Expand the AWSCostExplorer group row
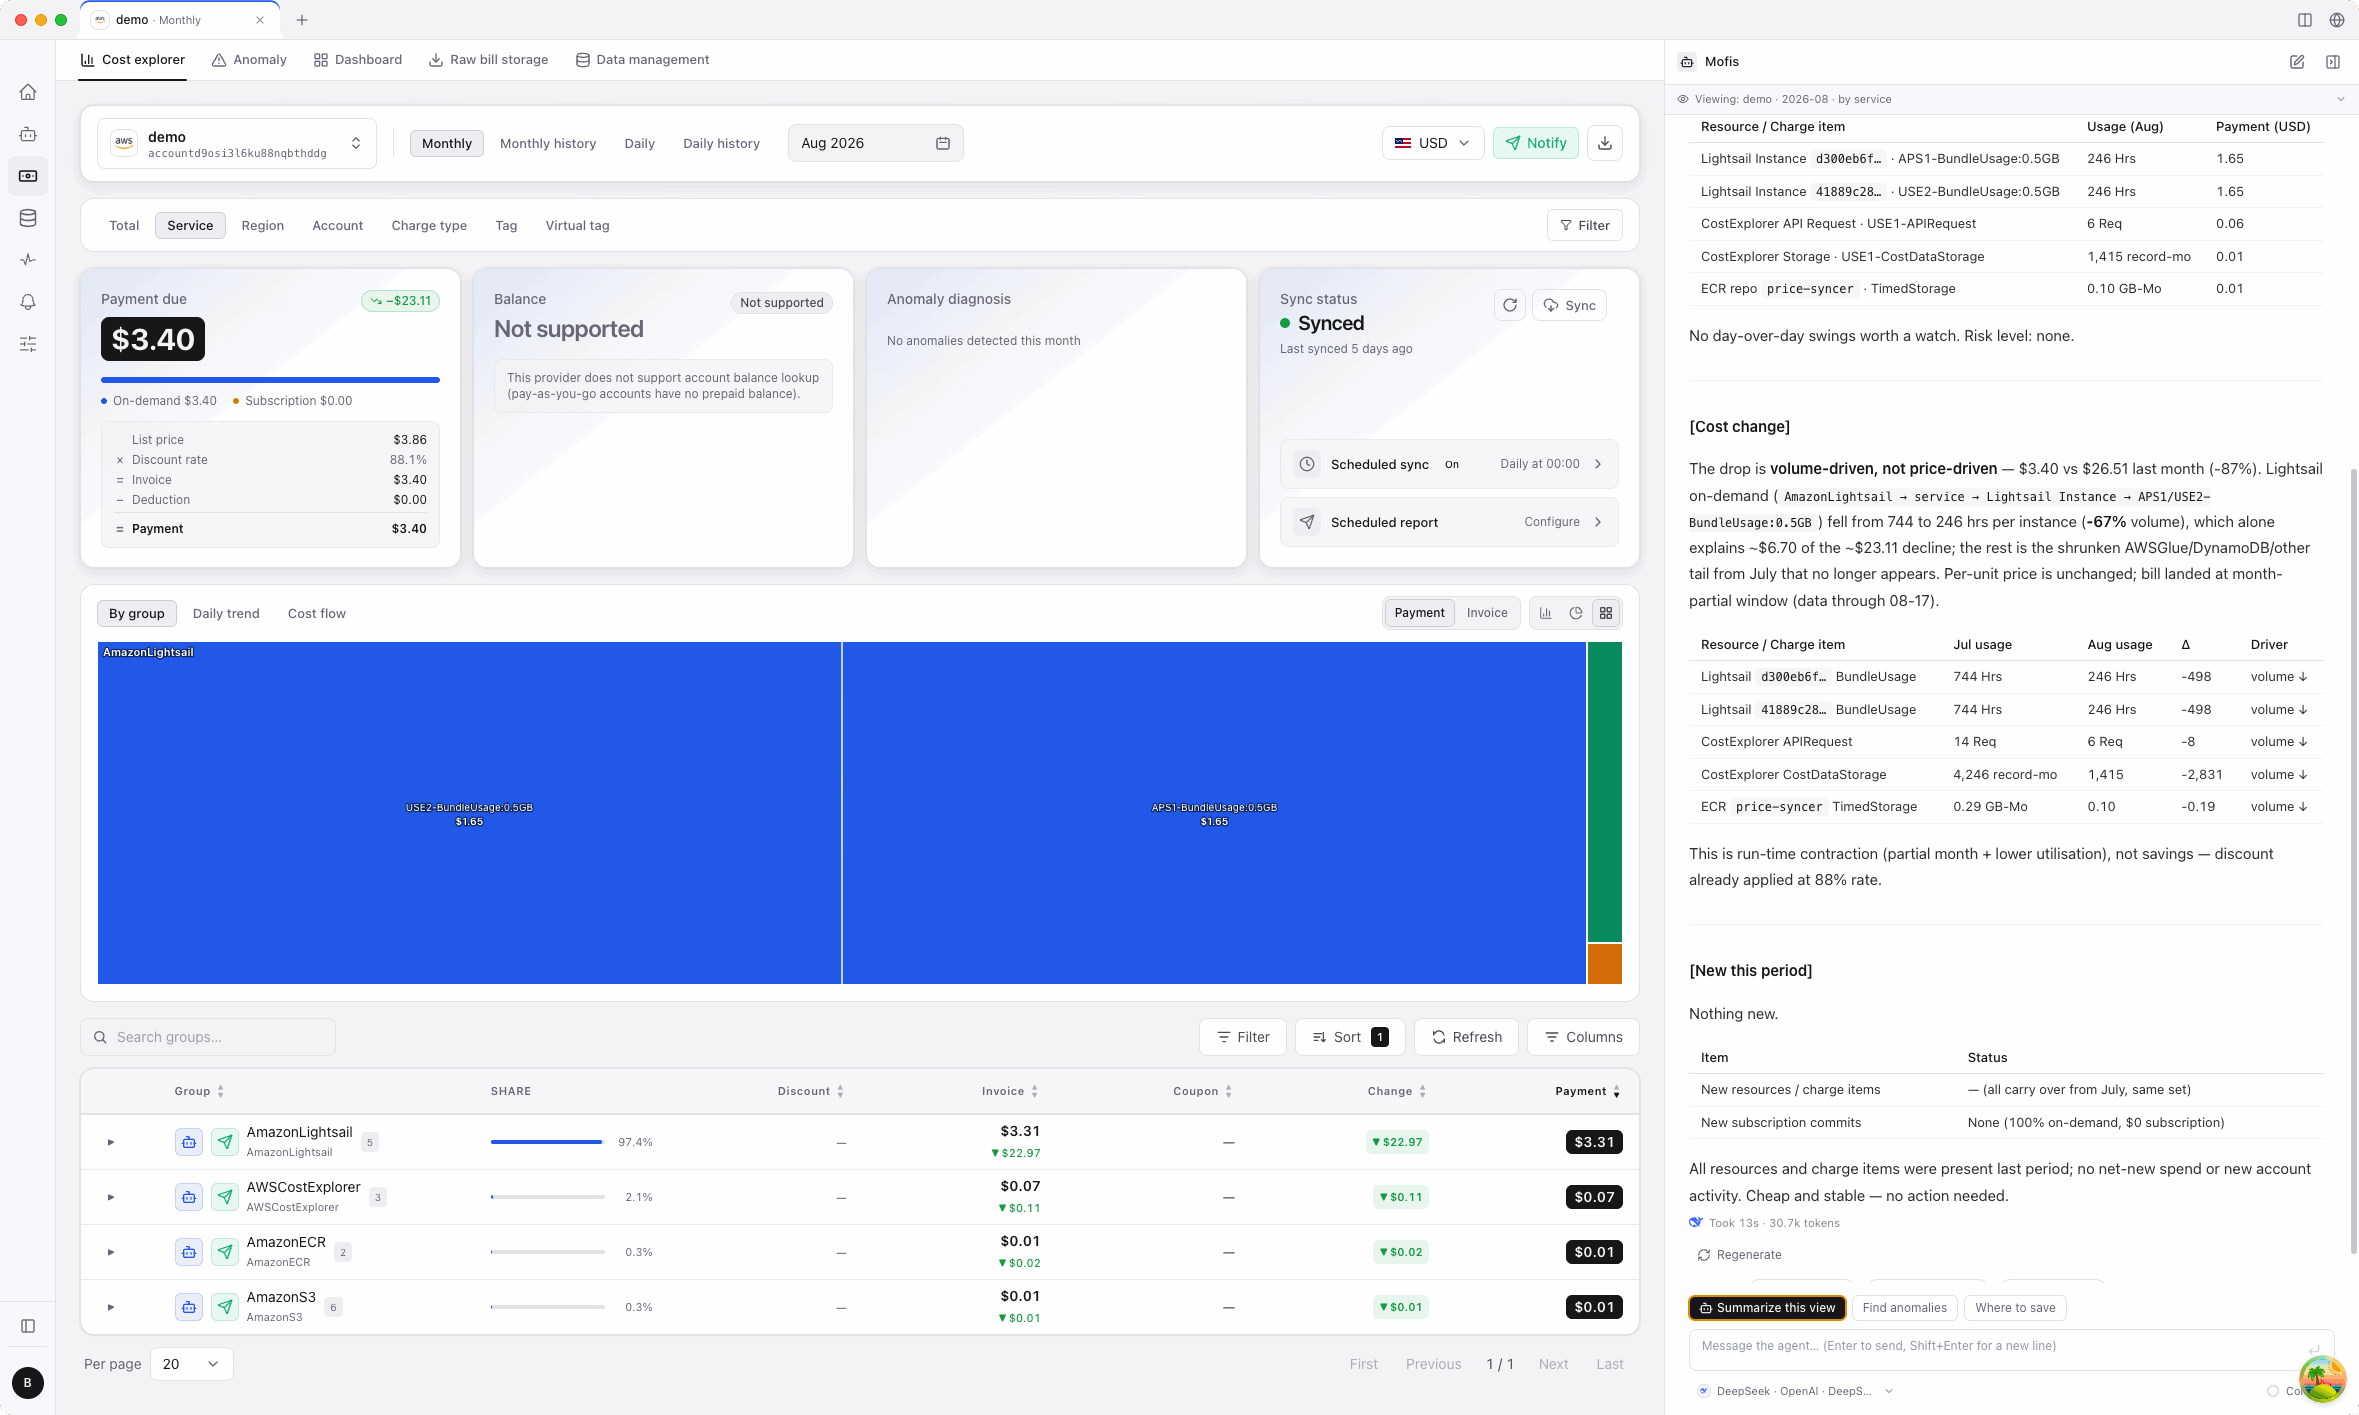2359x1415 pixels. (x=111, y=1197)
